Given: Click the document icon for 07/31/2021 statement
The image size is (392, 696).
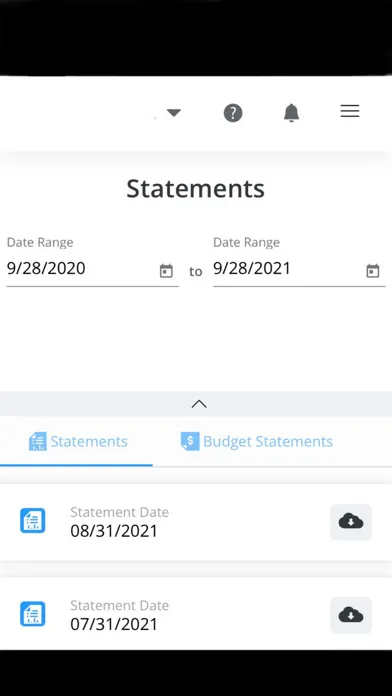Looking at the screenshot, I should coord(32,614).
